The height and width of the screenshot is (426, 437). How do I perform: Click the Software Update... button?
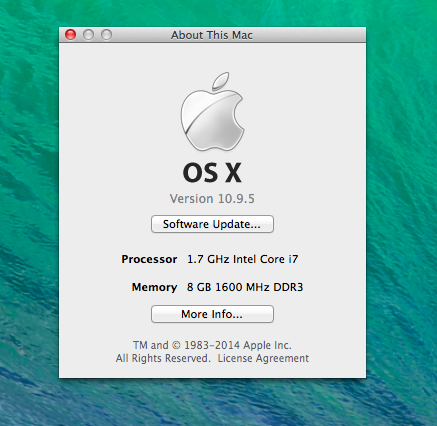[212, 224]
